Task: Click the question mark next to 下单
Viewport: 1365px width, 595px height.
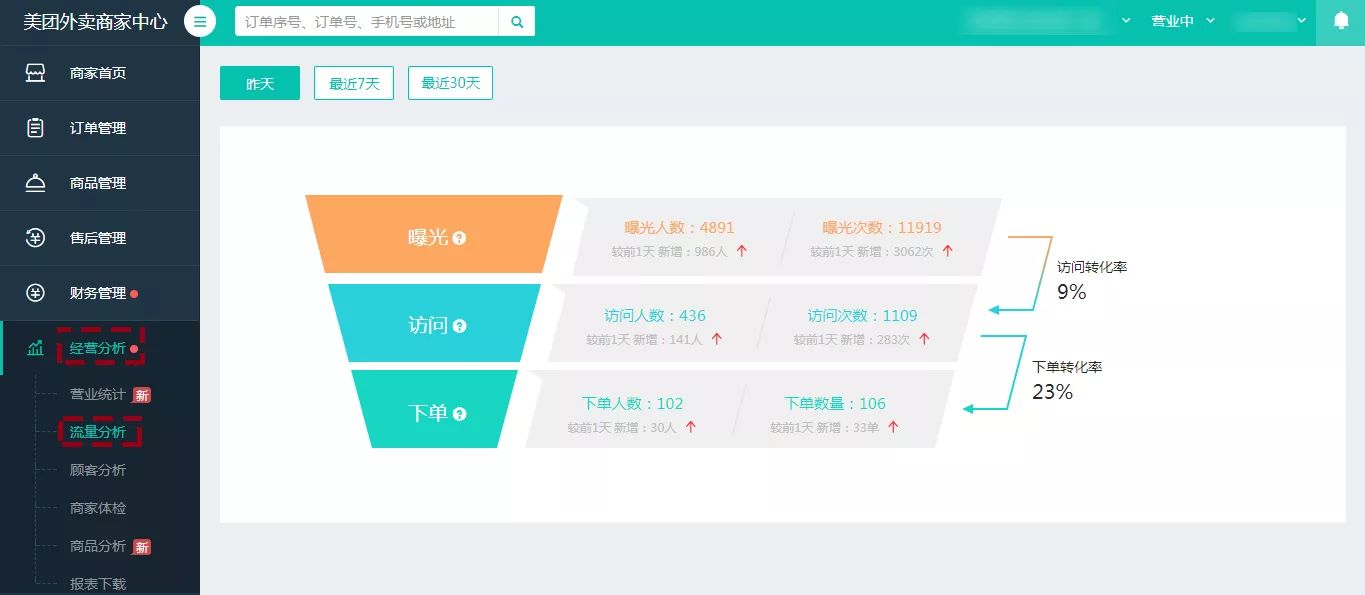Action: tap(459, 414)
